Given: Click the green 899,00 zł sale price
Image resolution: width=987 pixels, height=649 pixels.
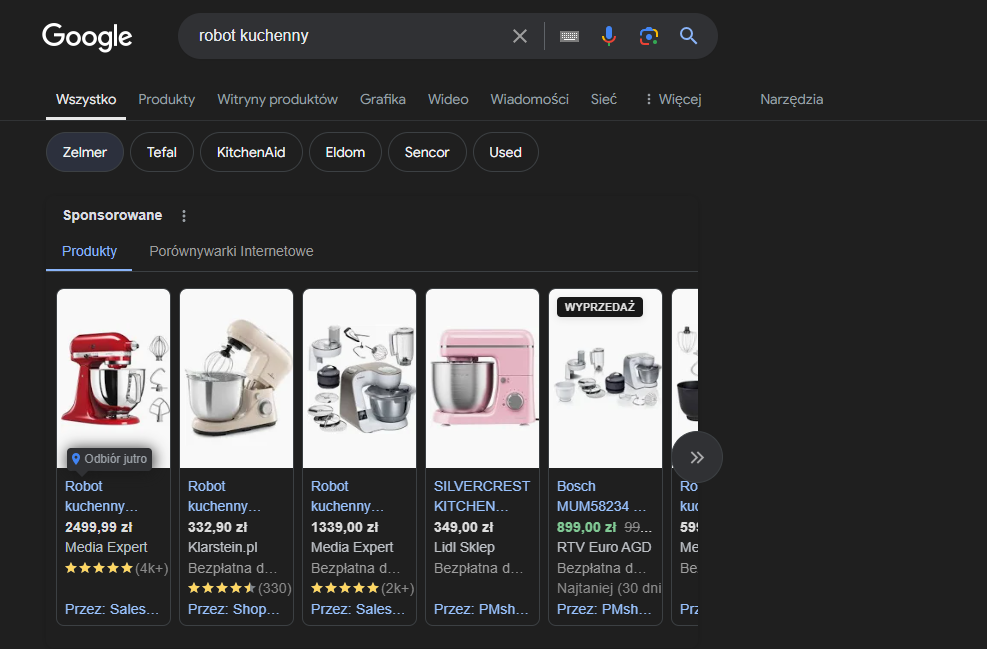Looking at the screenshot, I should (x=587, y=527).
